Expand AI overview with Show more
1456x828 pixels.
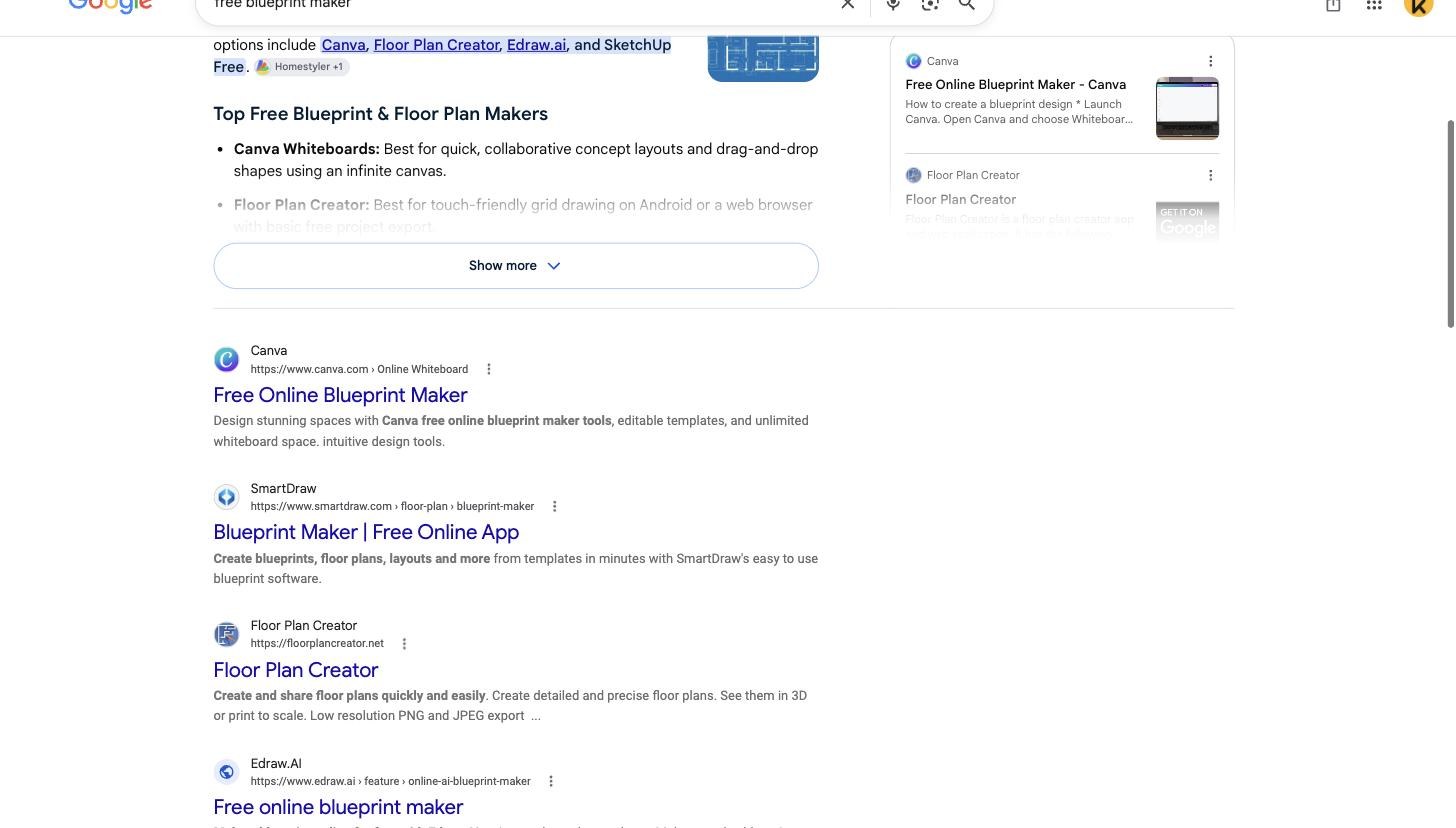click(x=516, y=266)
